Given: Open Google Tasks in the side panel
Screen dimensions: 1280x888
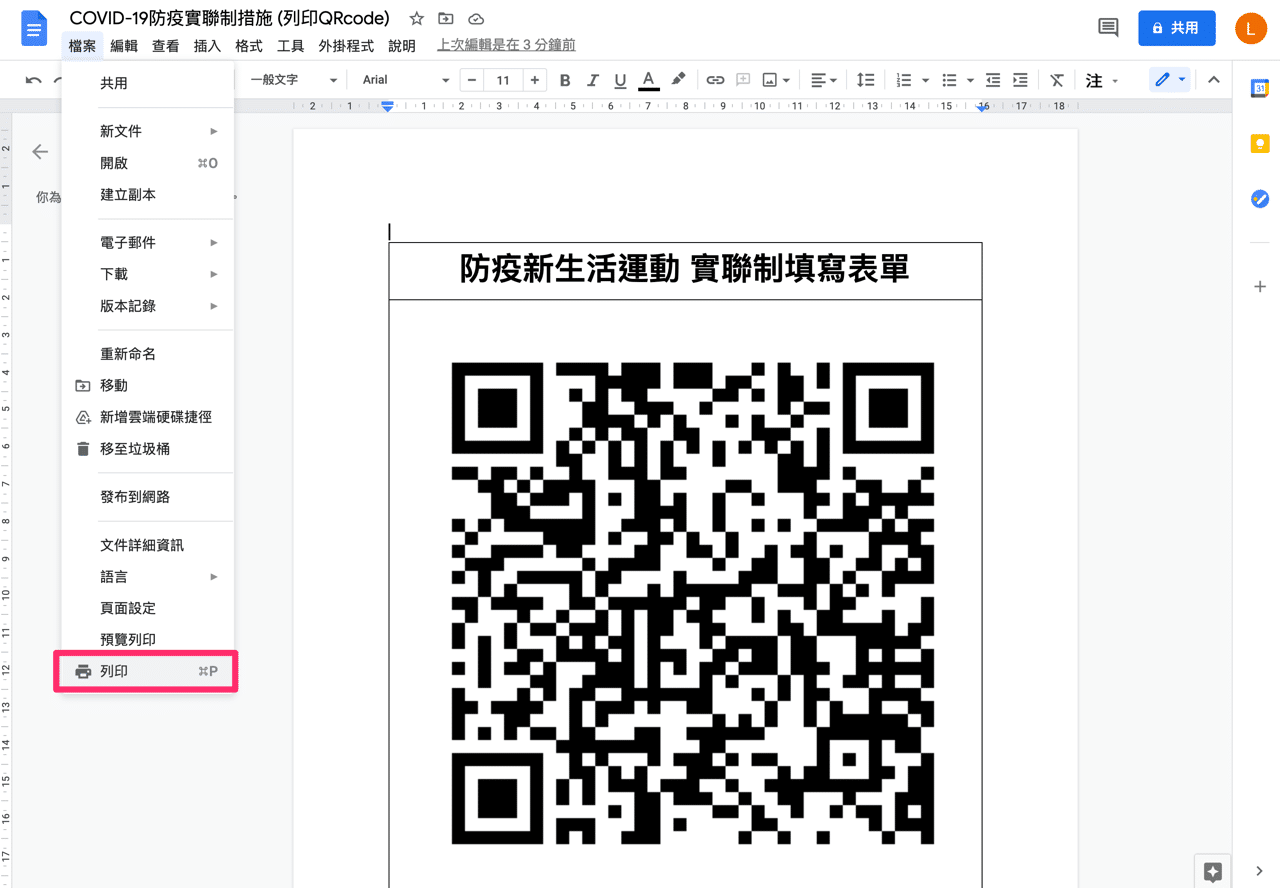Looking at the screenshot, I should pos(1260,199).
